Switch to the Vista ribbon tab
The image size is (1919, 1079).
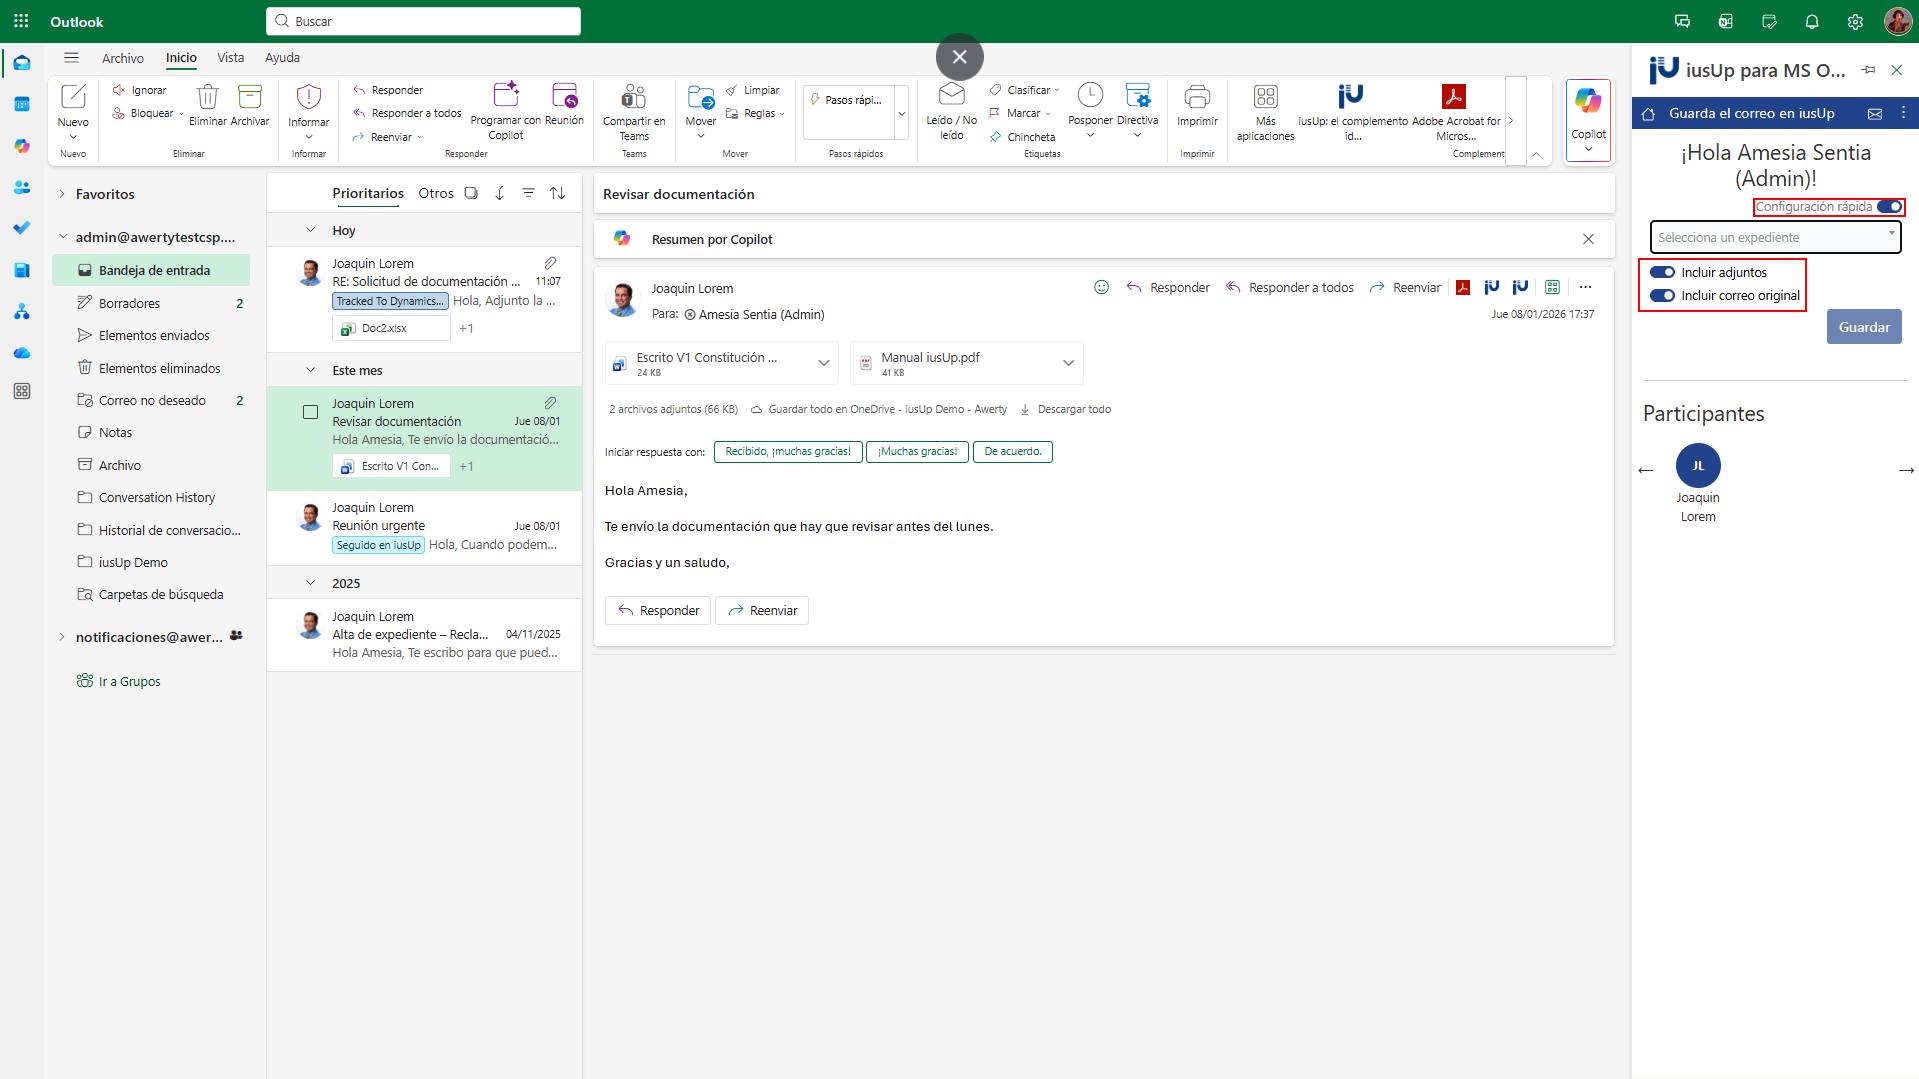pyautogui.click(x=230, y=58)
